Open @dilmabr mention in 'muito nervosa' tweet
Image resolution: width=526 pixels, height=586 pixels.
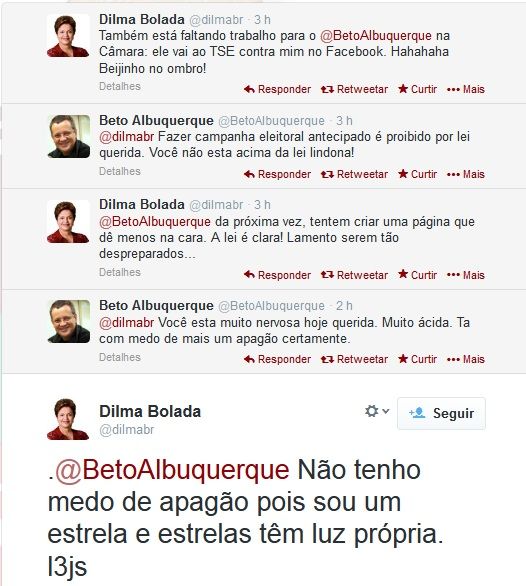pyautogui.click(x=126, y=323)
